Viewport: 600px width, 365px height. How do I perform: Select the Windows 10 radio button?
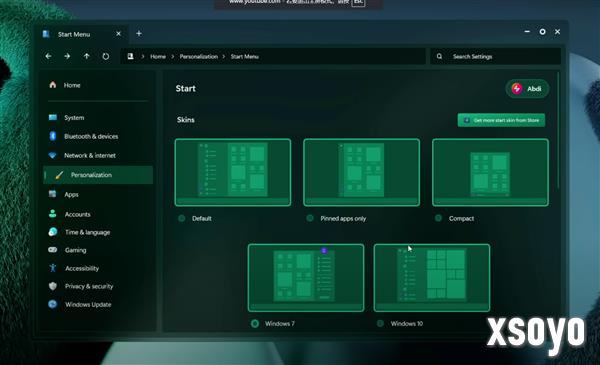tap(380, 323)
